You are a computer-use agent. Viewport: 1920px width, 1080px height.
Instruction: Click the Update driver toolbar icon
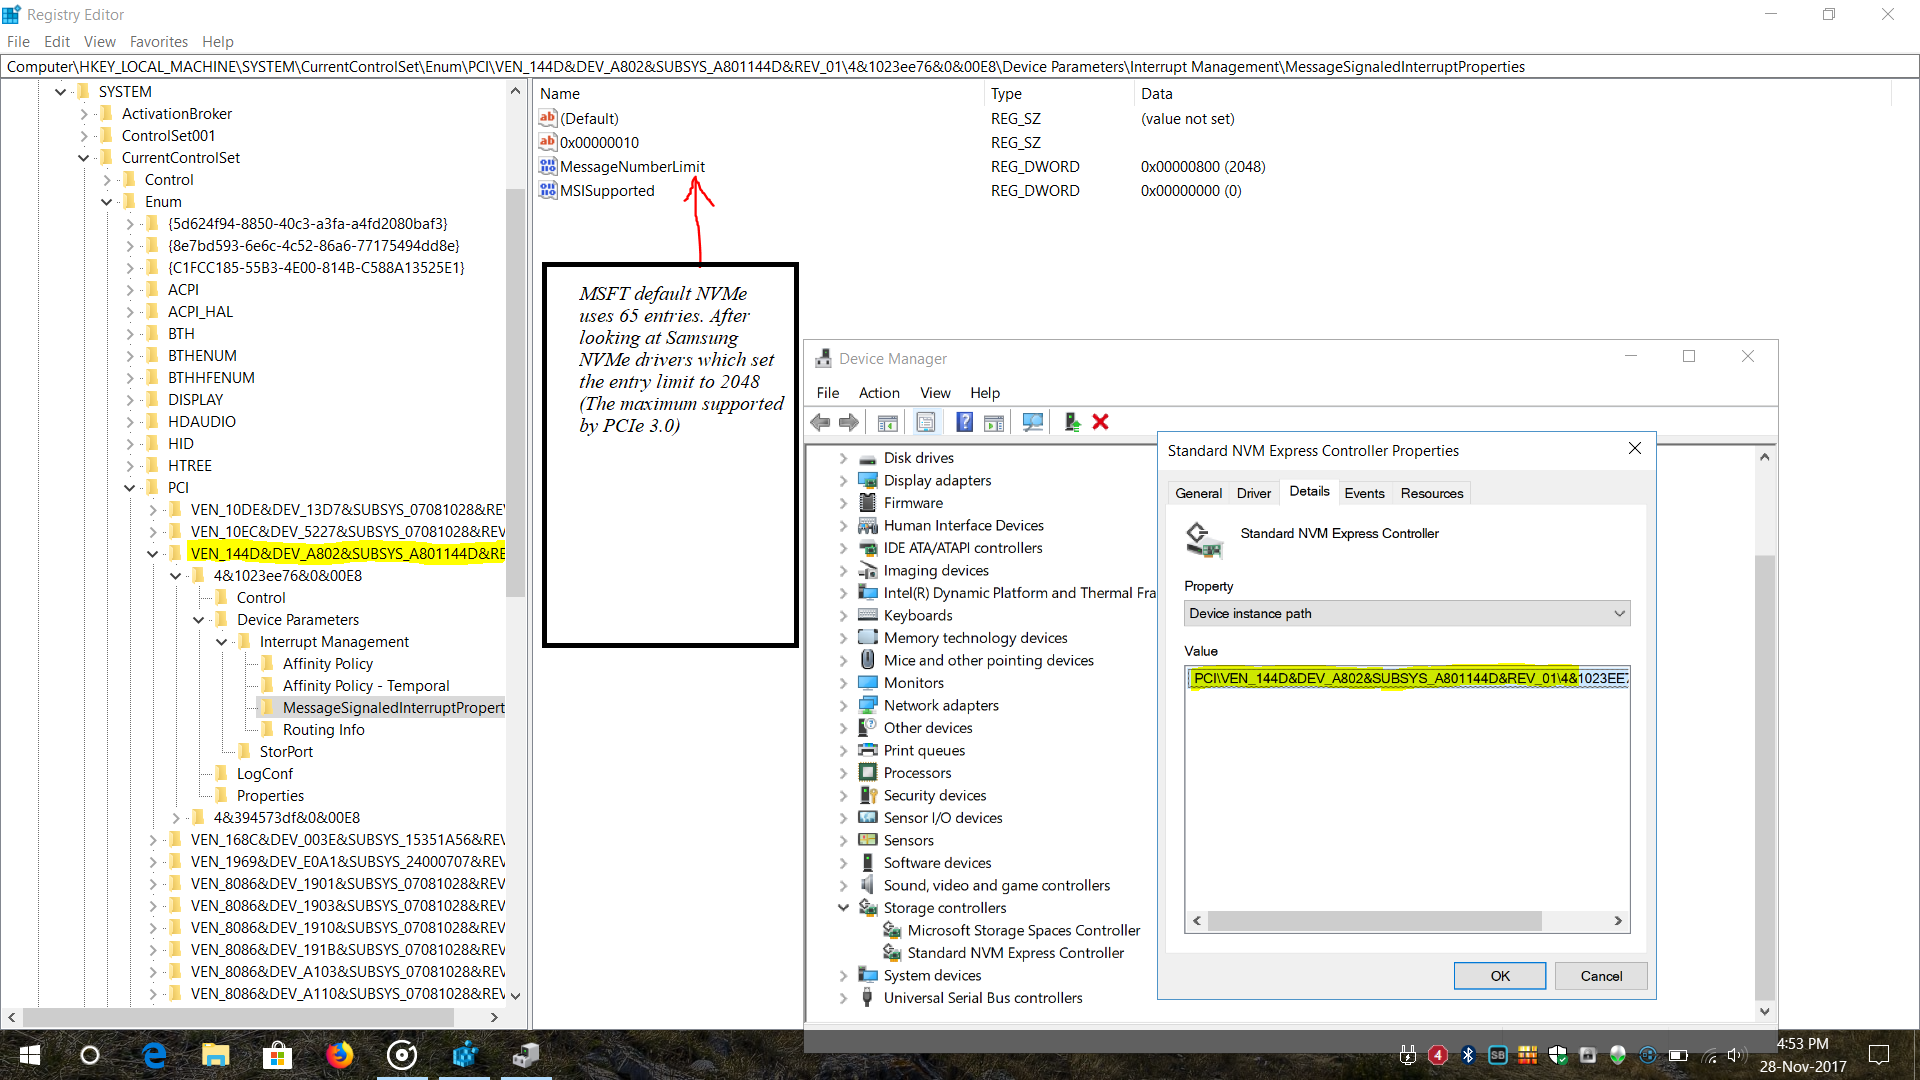point(1072,422)
